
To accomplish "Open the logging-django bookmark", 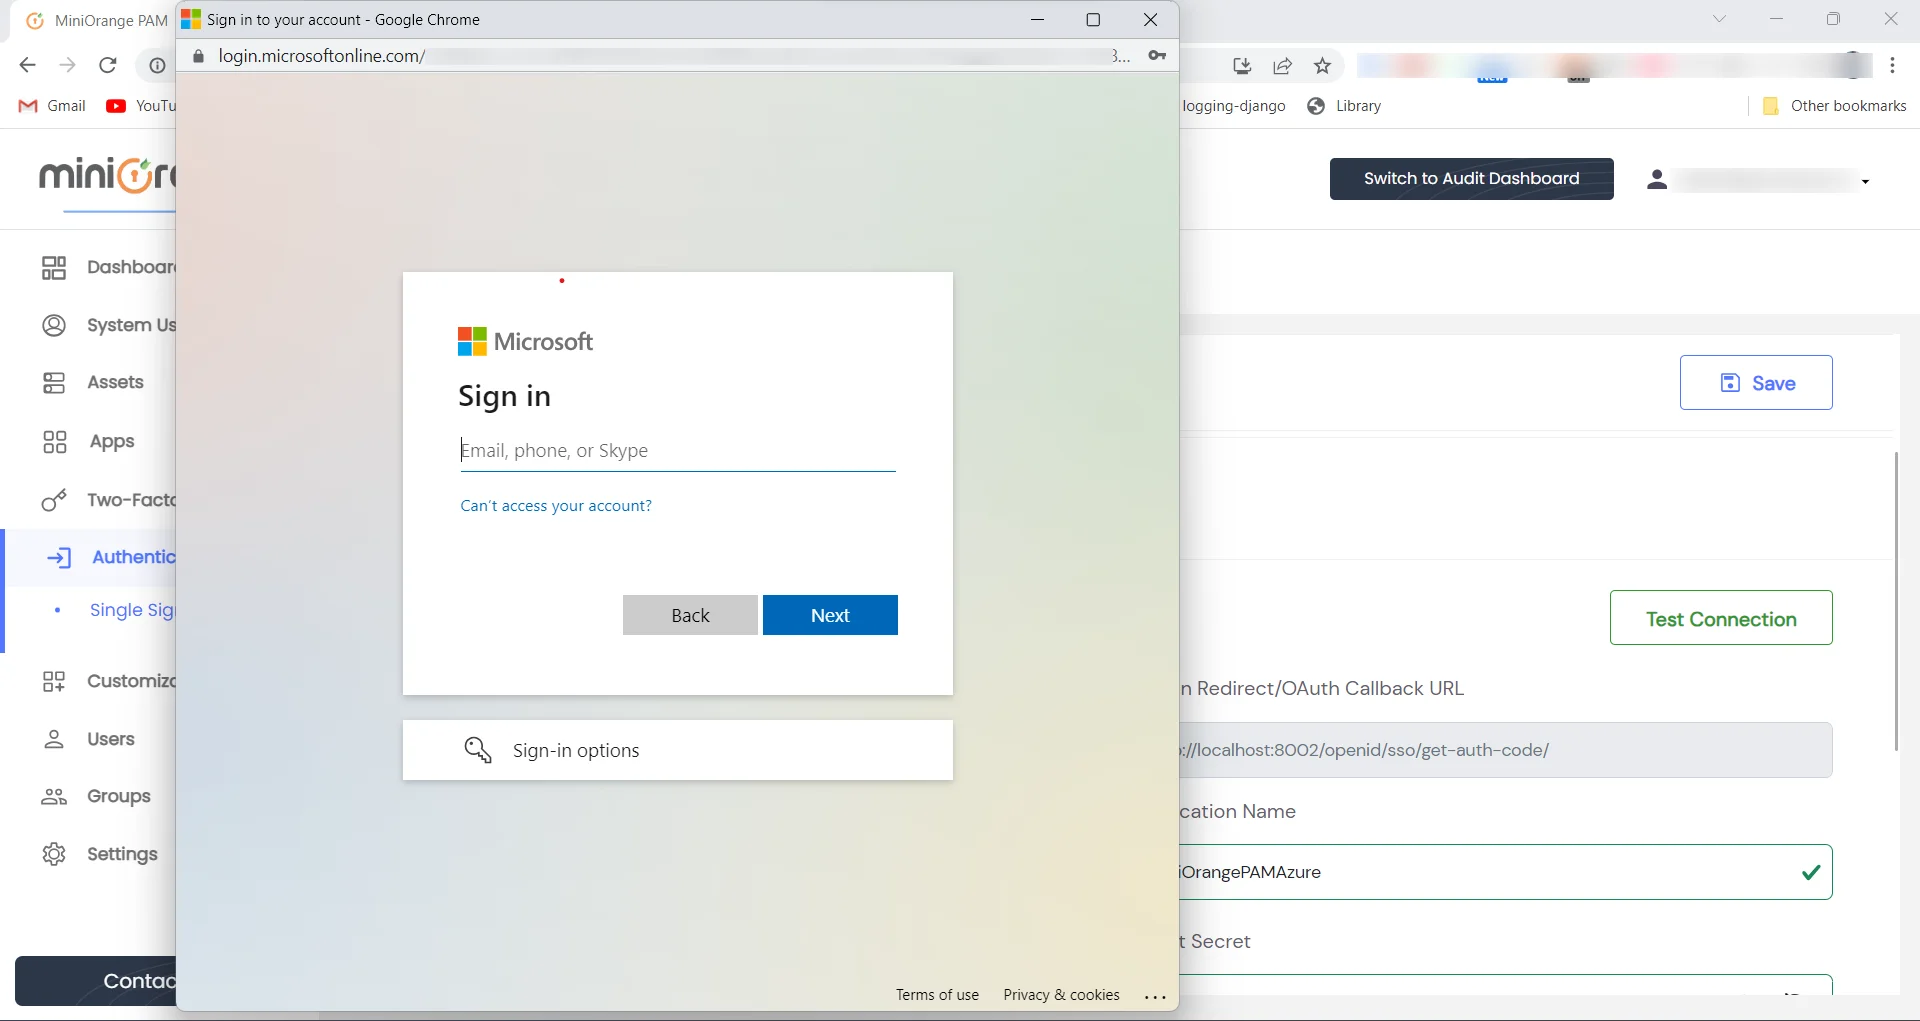I will tap(1235, 106).
